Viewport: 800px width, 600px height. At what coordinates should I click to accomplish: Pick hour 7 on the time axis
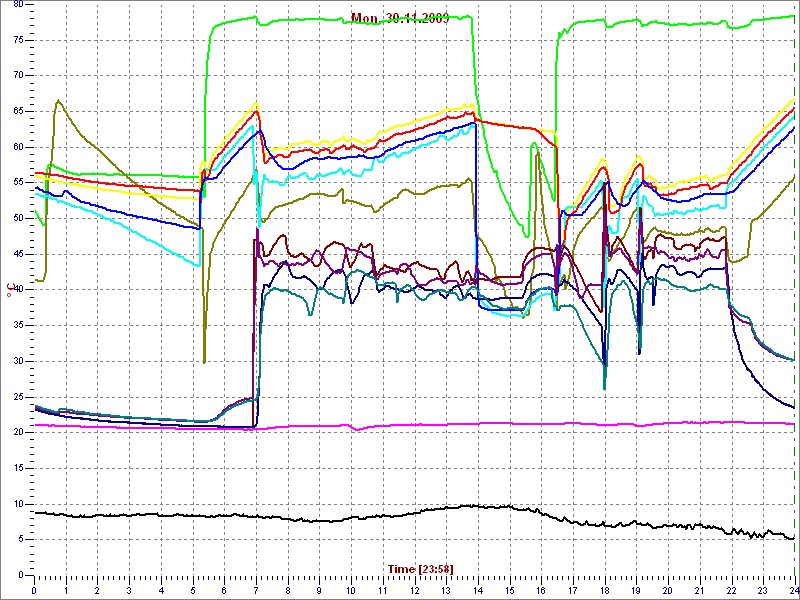pyautogui.click(x=256, y=588)
